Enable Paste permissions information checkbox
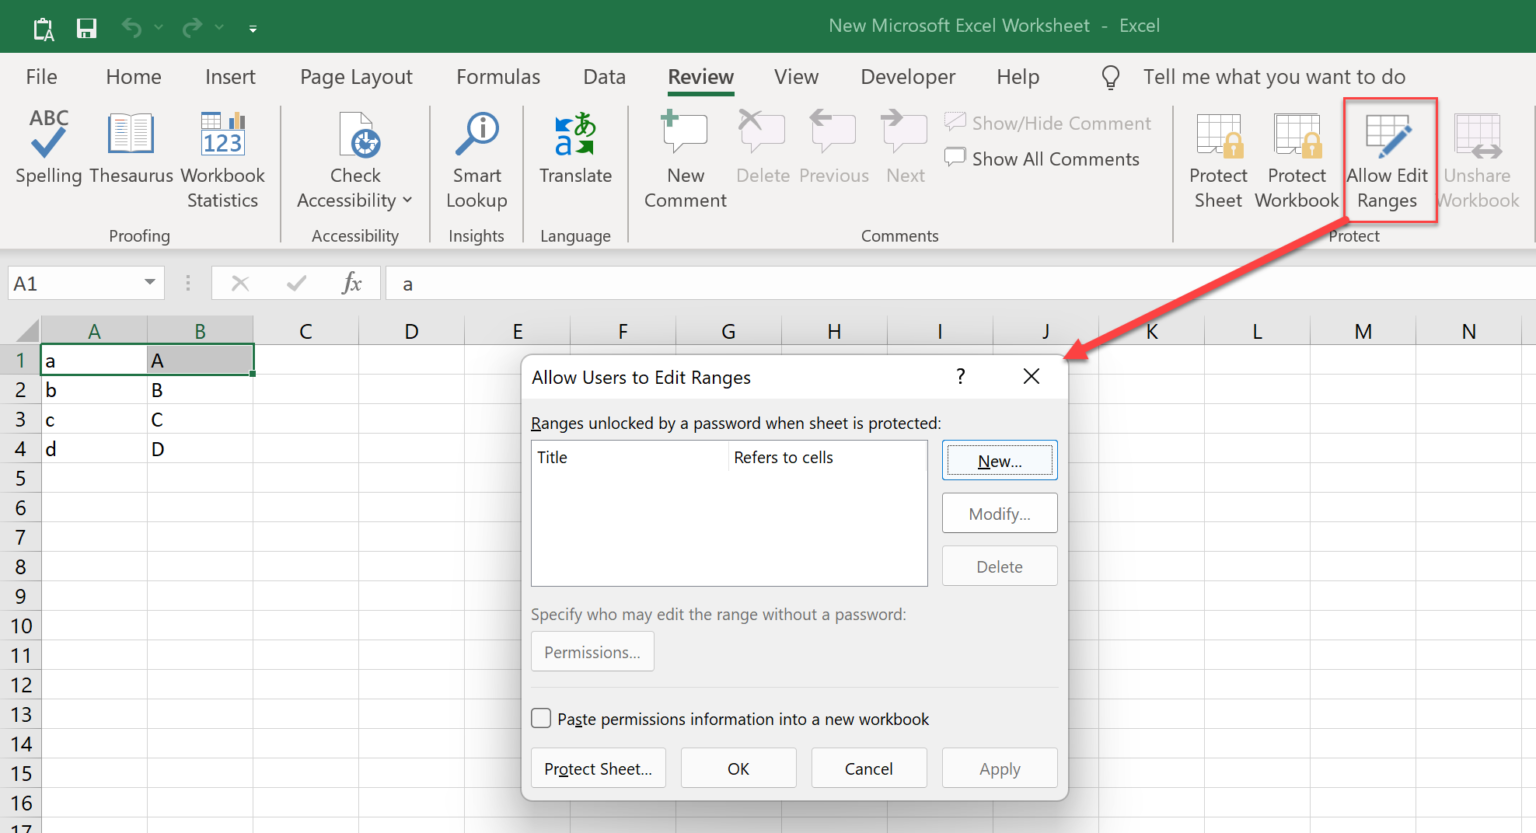 coord(541,719)
